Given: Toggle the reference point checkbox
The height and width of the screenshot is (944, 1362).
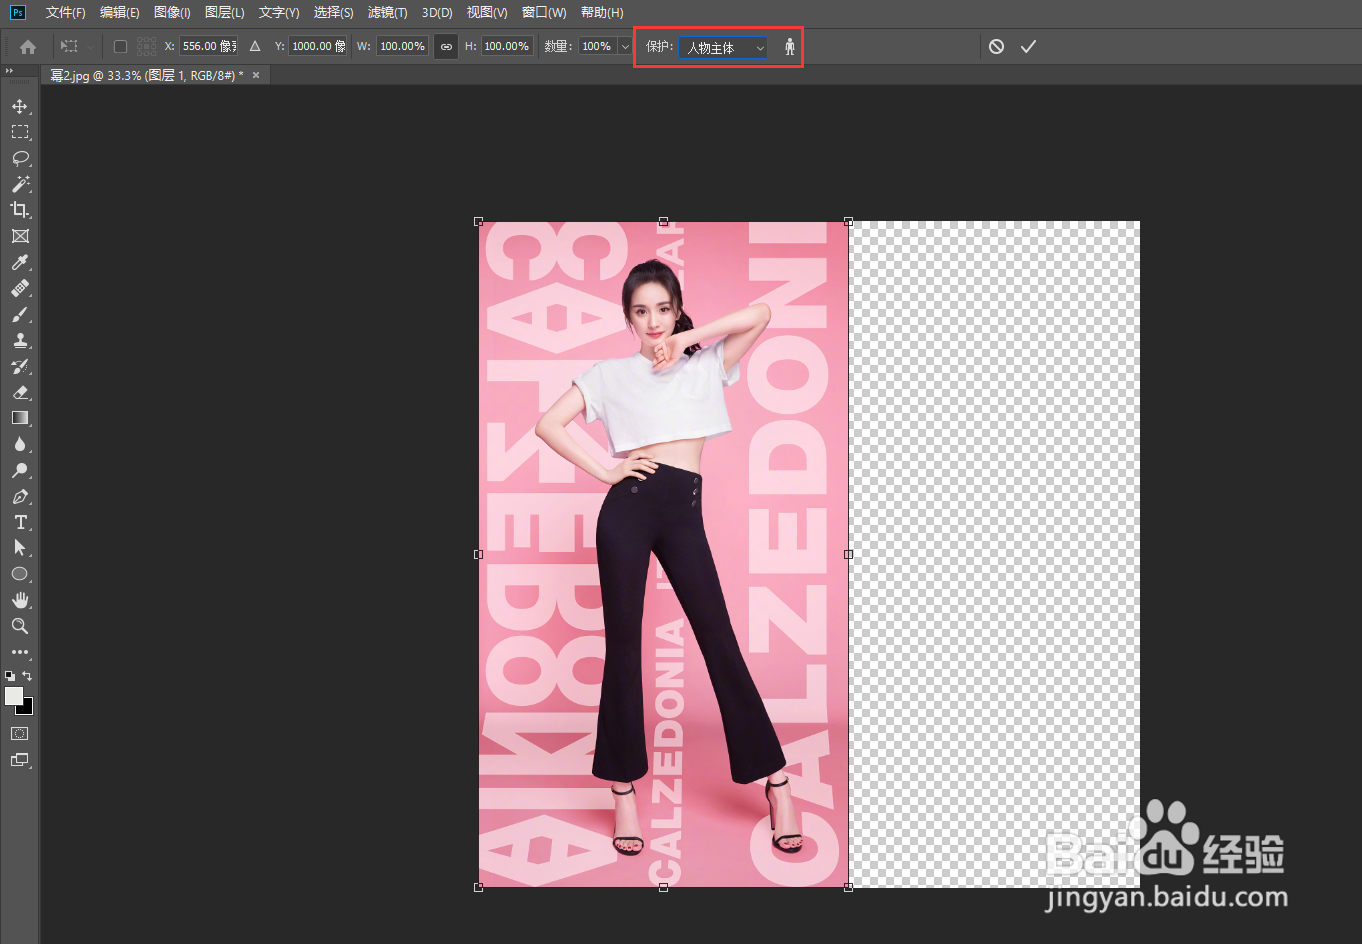Looking at the screenshot, I should [x=120, y=46].
